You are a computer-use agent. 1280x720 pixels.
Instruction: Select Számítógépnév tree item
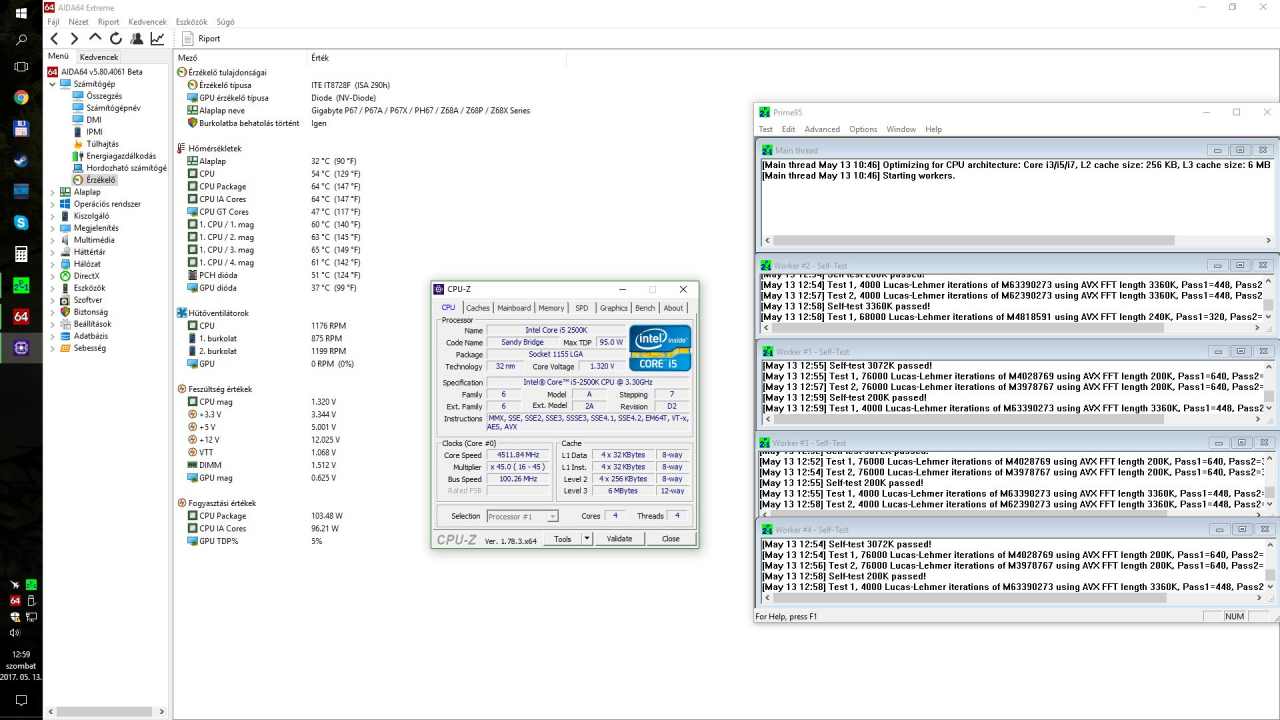(113, 108)
